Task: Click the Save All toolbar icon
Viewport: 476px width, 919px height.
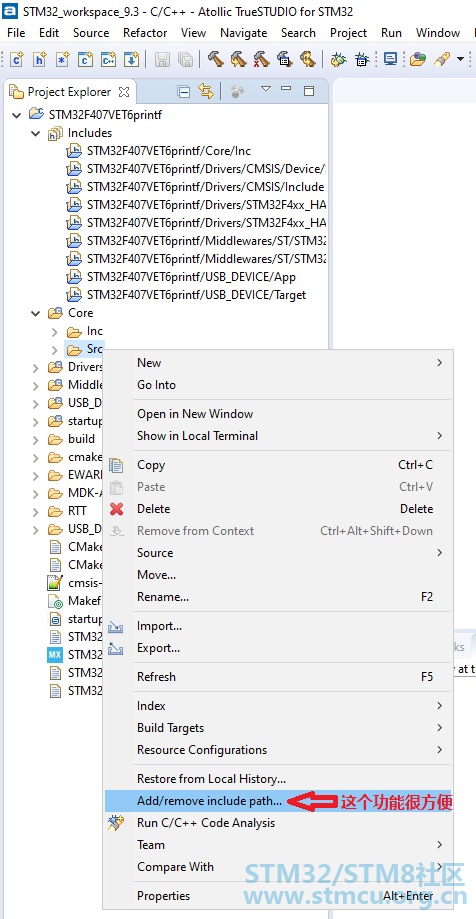Action: click(185, 59)
